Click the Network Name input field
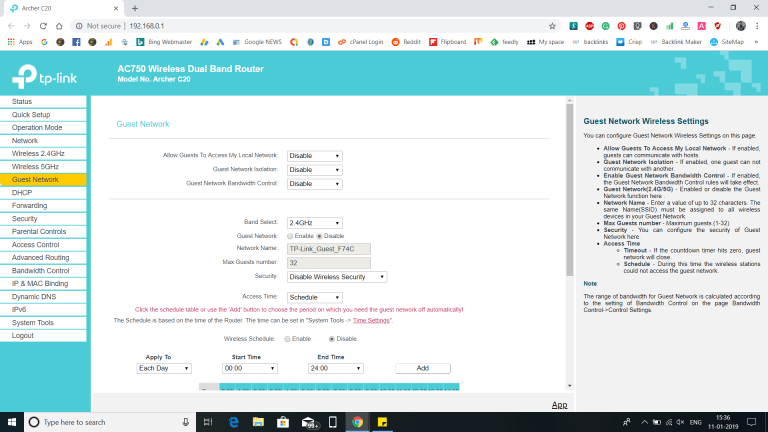Screen dimensions: 768x432 coord(328,248)
